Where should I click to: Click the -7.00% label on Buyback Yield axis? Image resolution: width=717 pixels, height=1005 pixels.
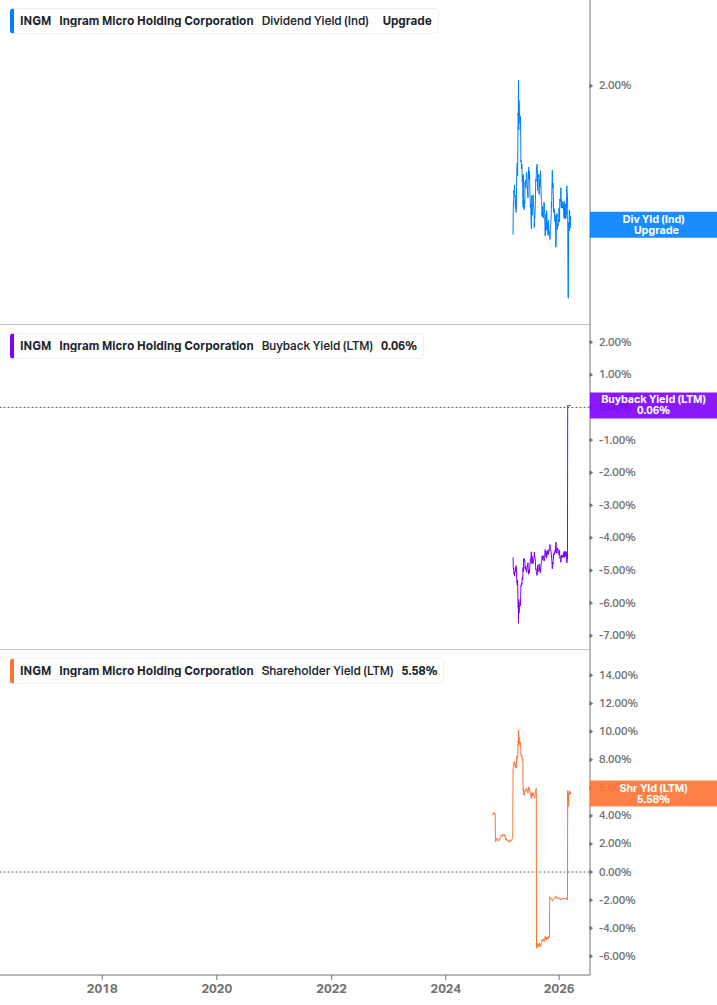(x=616, y=636)
